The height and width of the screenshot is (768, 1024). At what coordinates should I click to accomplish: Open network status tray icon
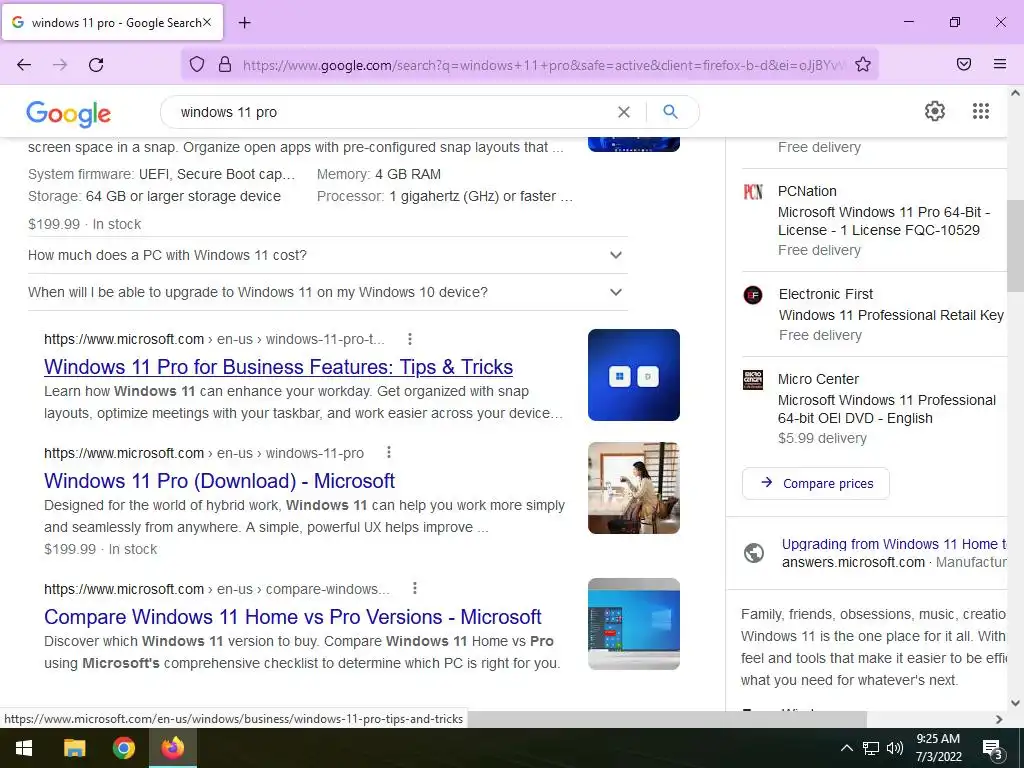pyautogui.click(x=871, y=748)
